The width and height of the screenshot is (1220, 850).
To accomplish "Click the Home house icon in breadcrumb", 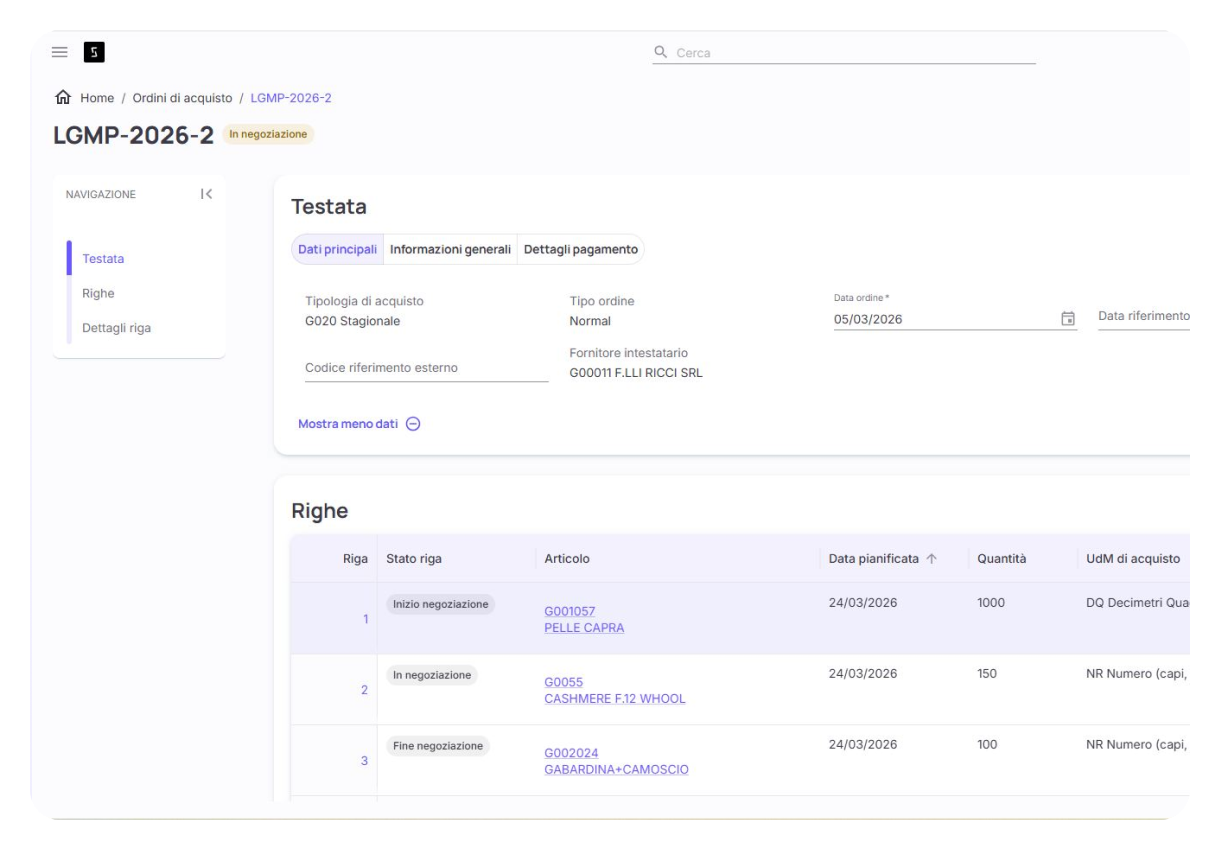I will coord(63,98).
